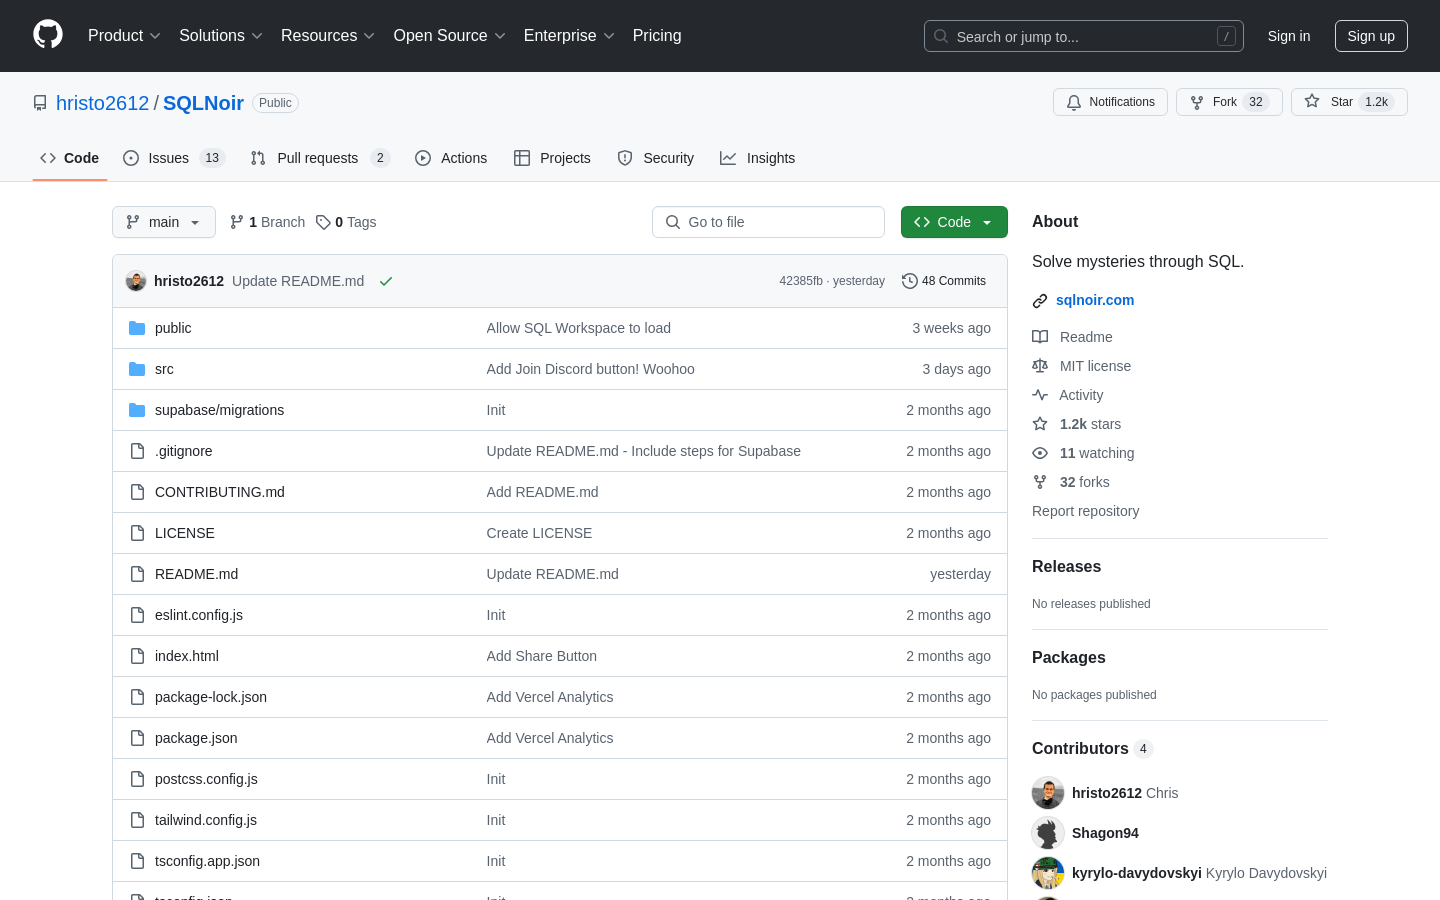Open the hristo2612 owner link

click(102, 103)
